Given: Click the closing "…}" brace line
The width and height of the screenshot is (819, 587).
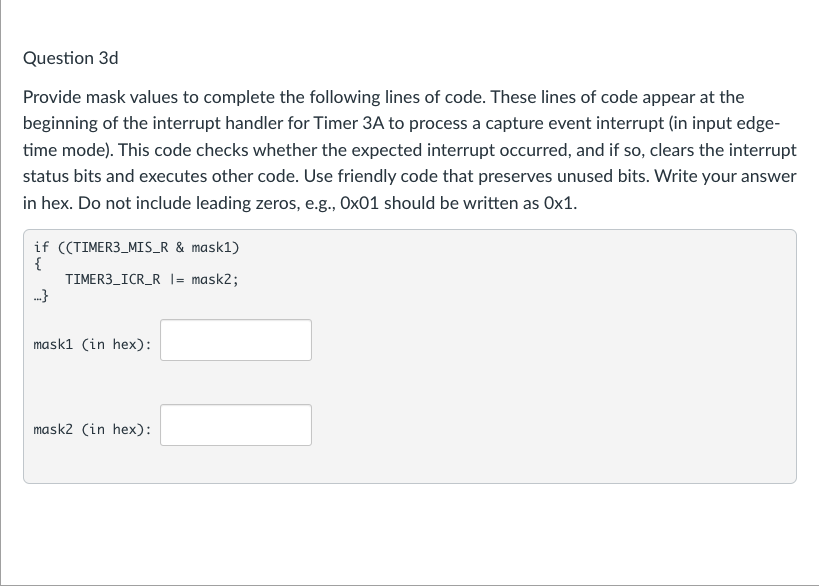Looking at the screenshot, I should tap(41, 296).
